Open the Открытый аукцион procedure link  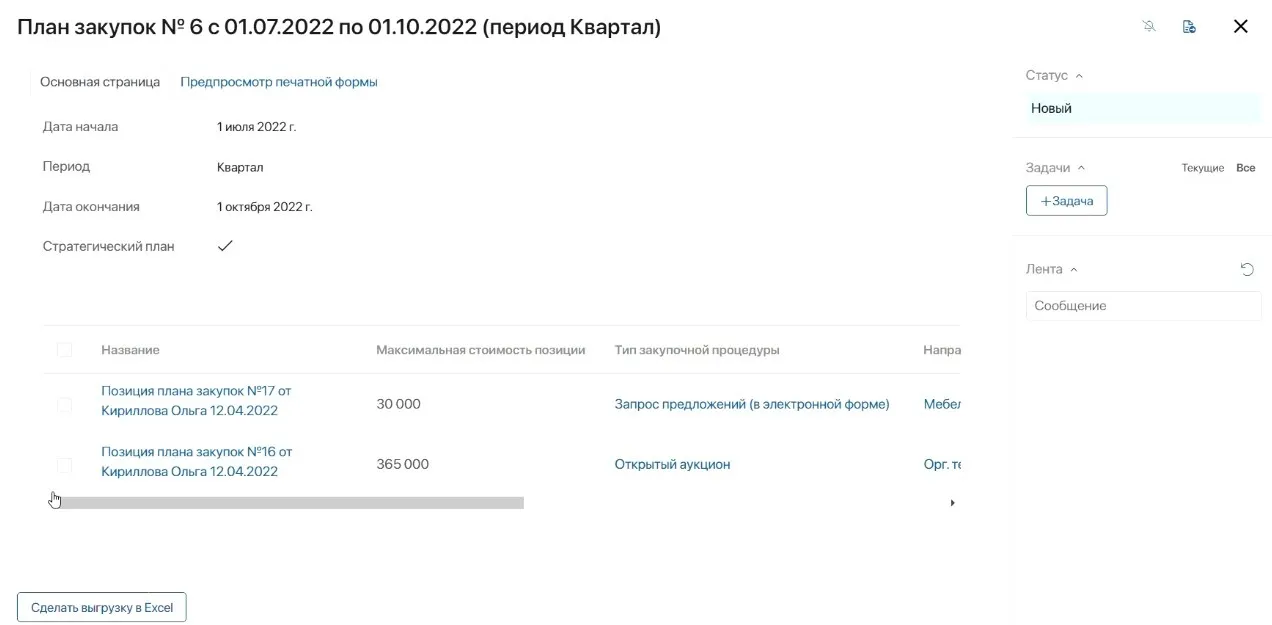coord(672,464)
